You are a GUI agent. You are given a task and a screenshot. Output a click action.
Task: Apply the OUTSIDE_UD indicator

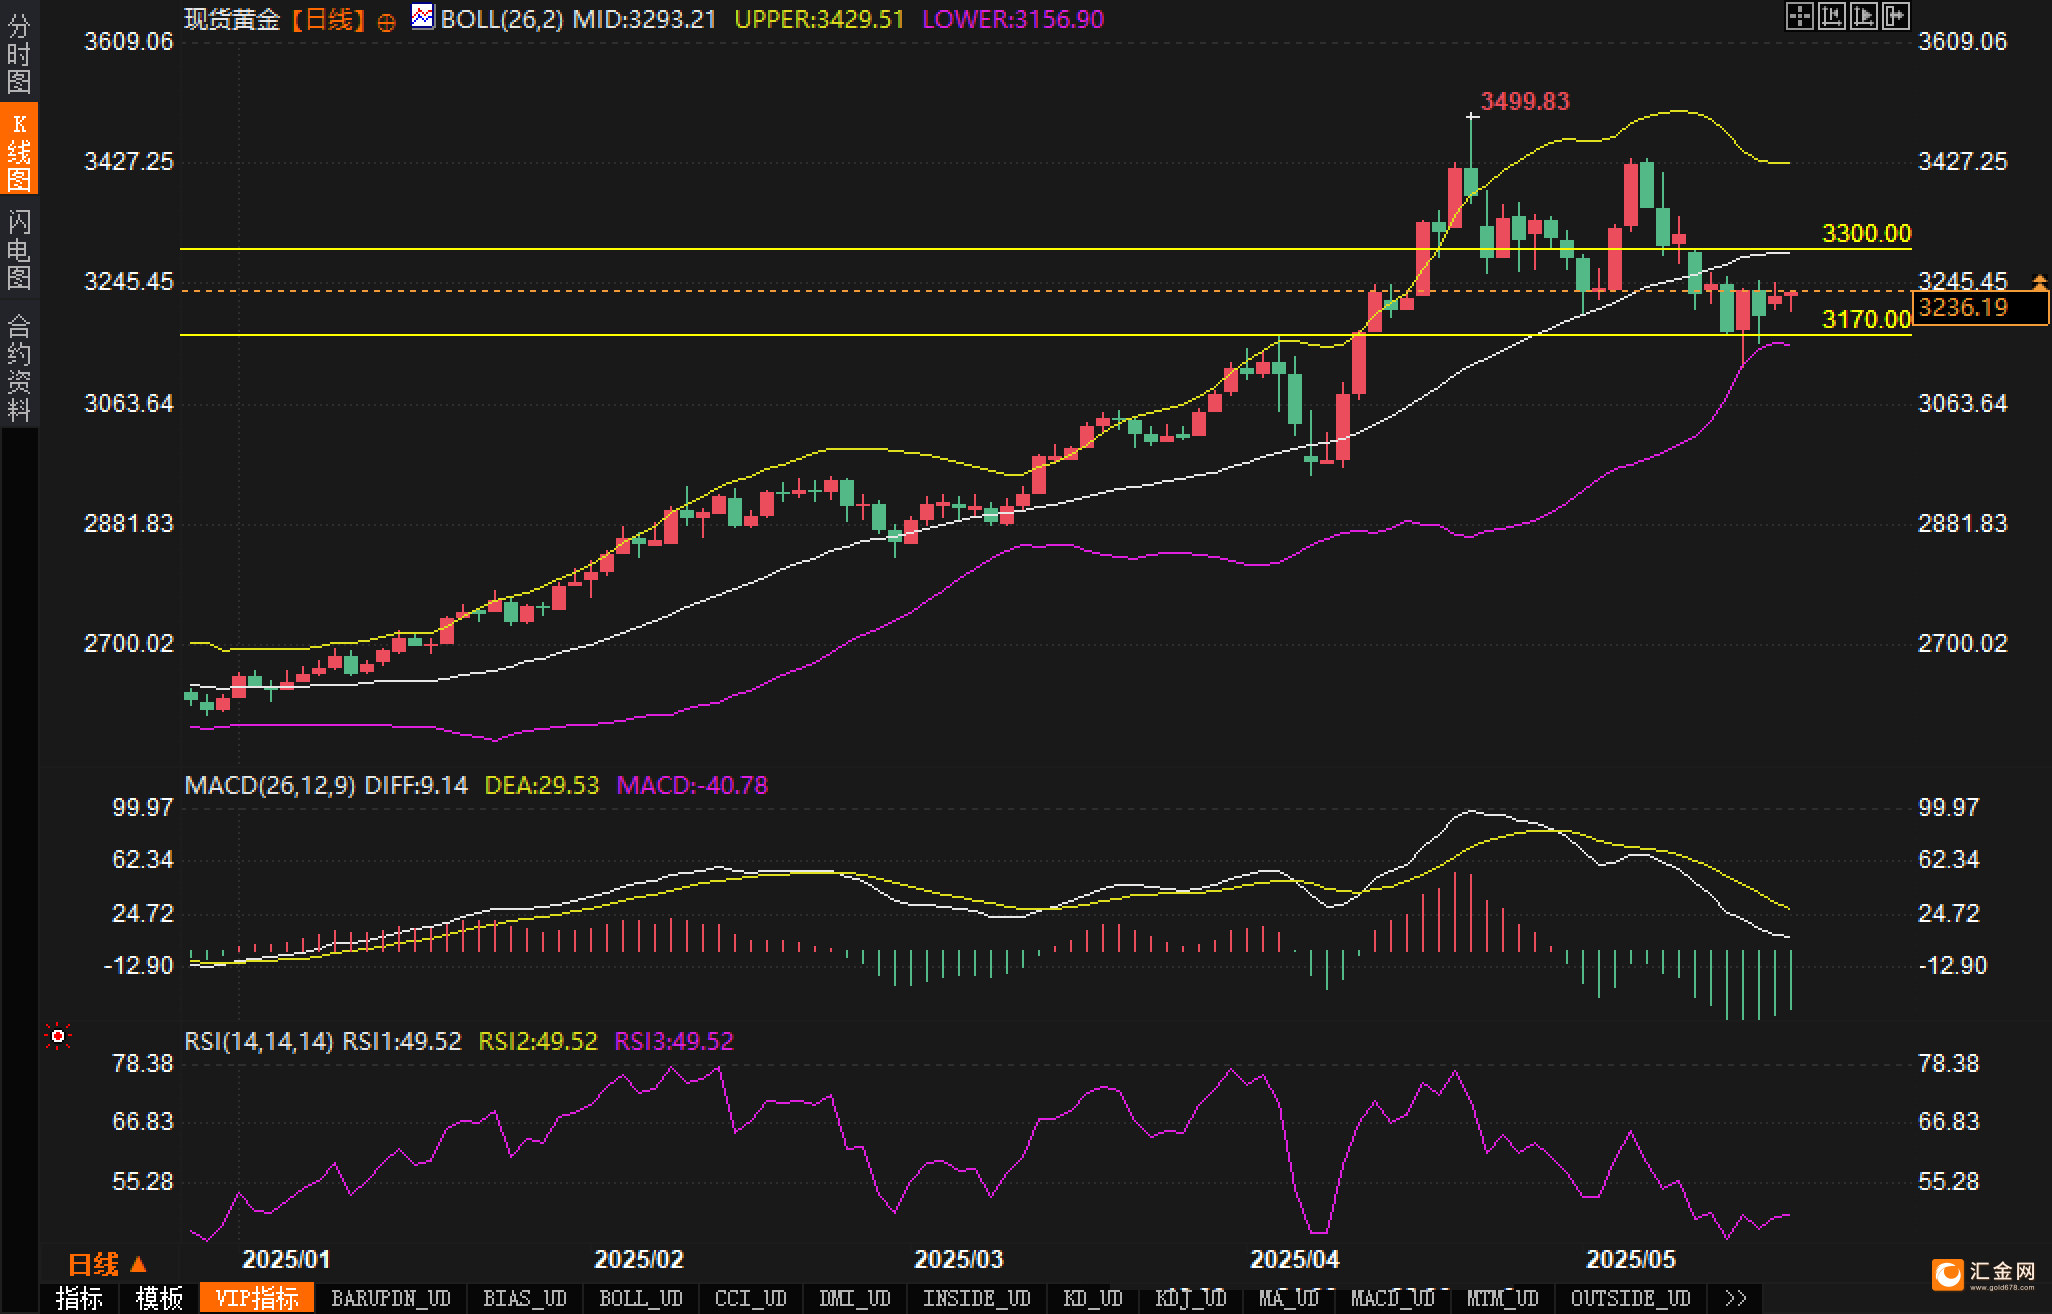[1631, 1298]
